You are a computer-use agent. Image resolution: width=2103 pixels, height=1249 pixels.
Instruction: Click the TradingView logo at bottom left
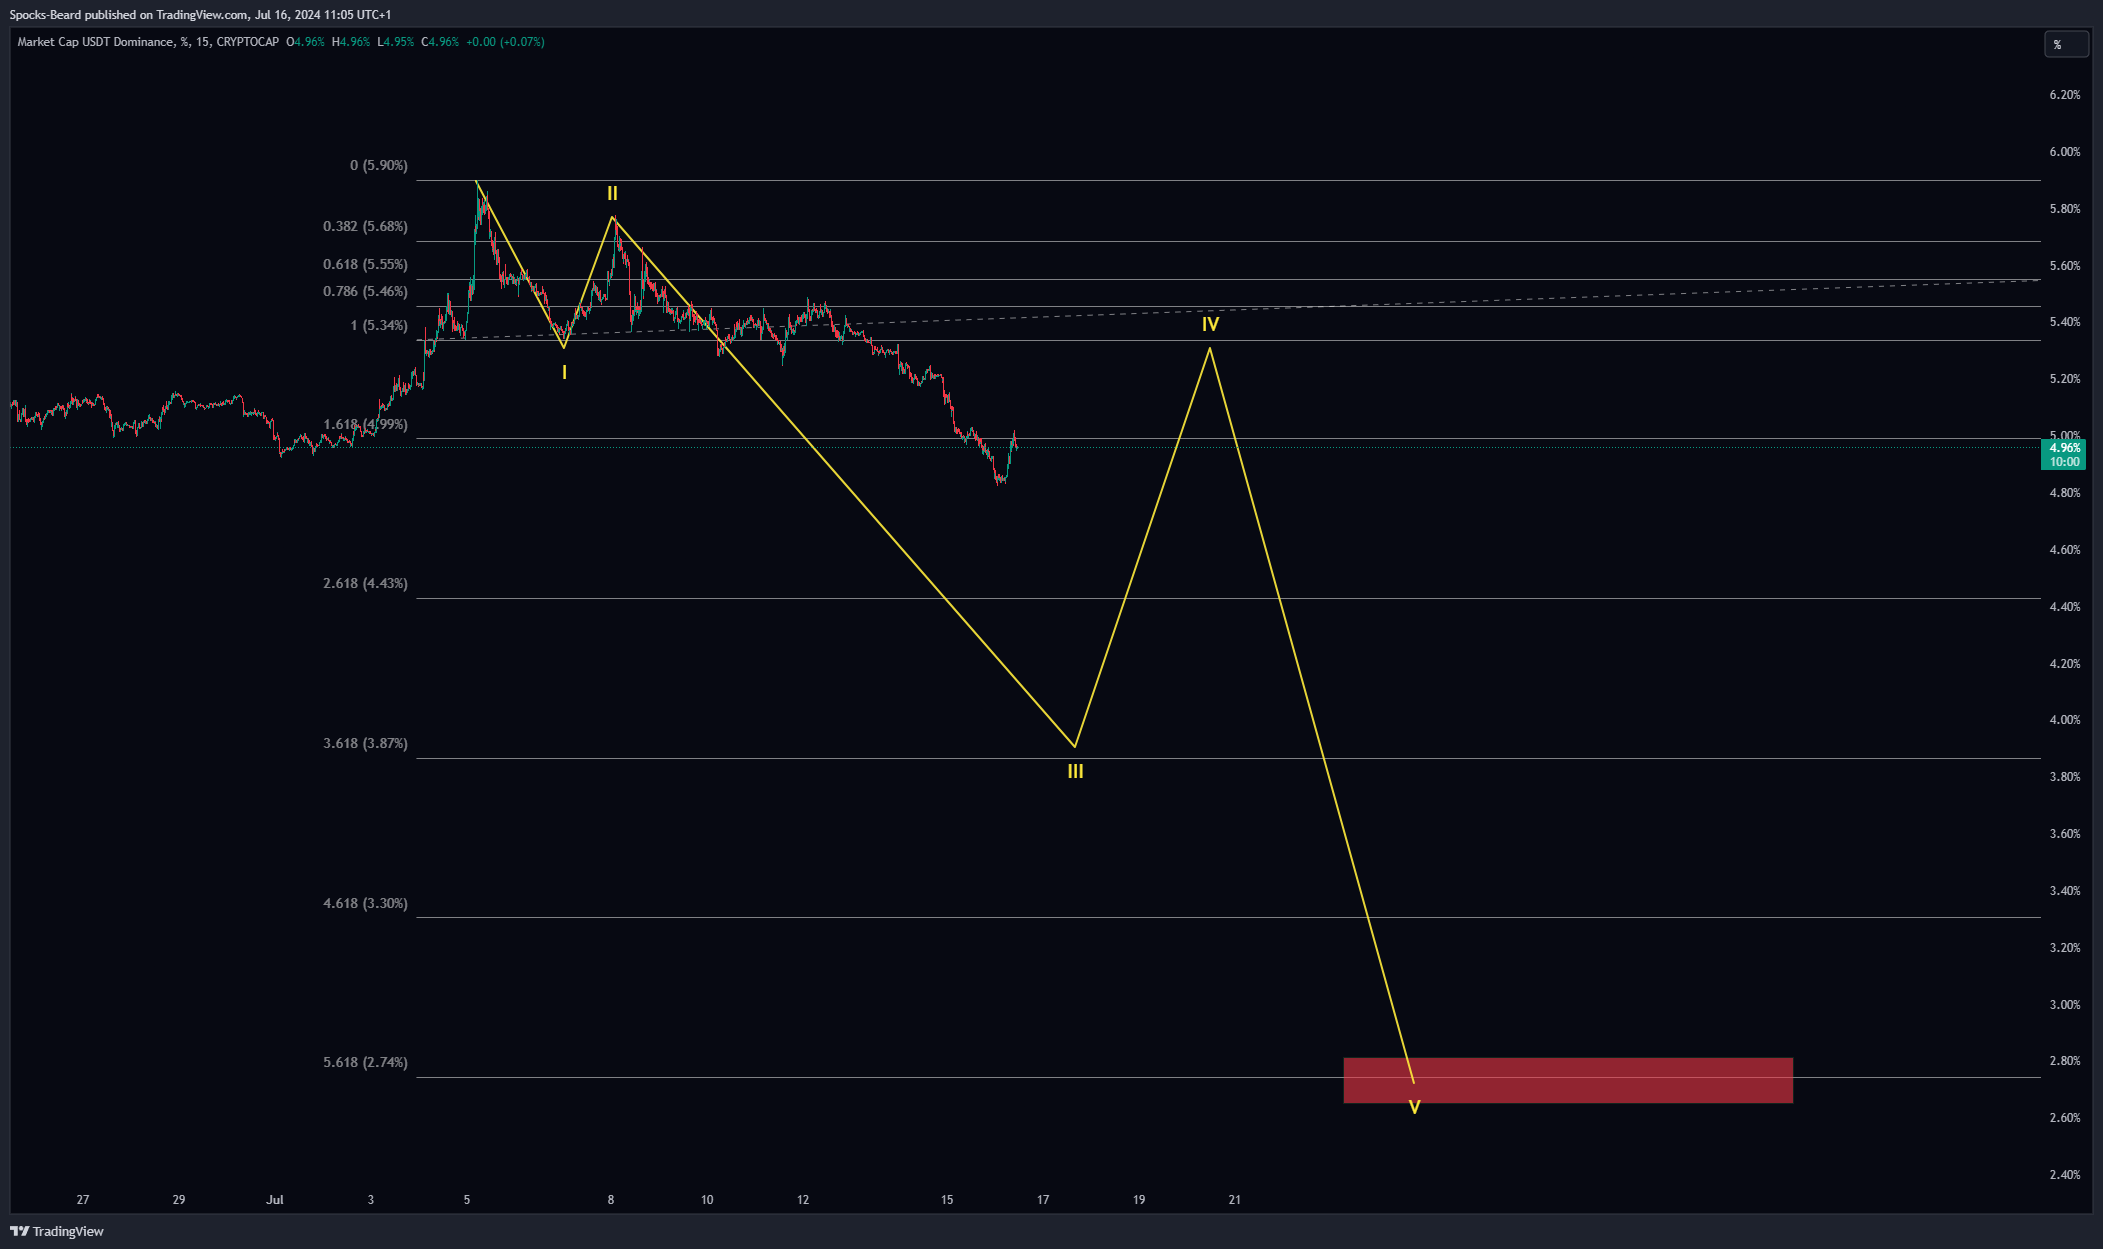coord(57,1231)
